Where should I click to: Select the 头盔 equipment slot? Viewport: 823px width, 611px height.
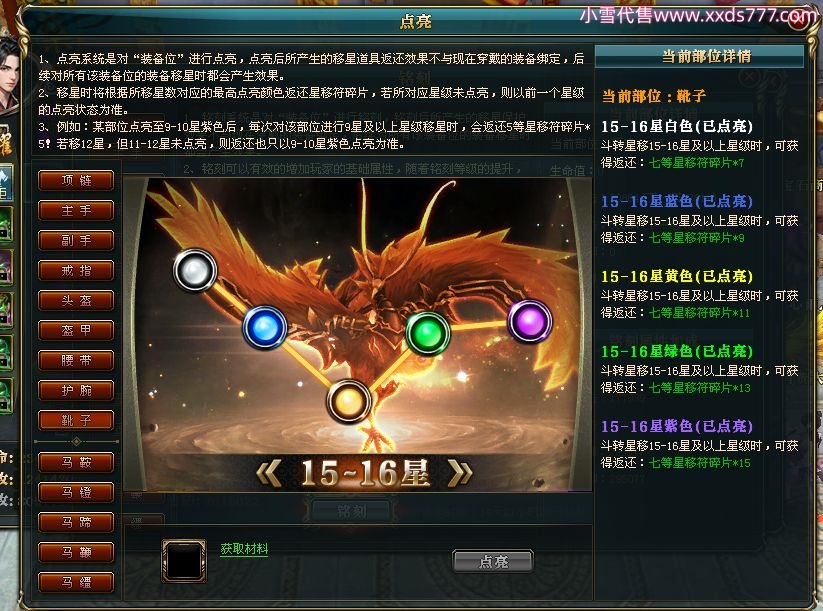76,300
